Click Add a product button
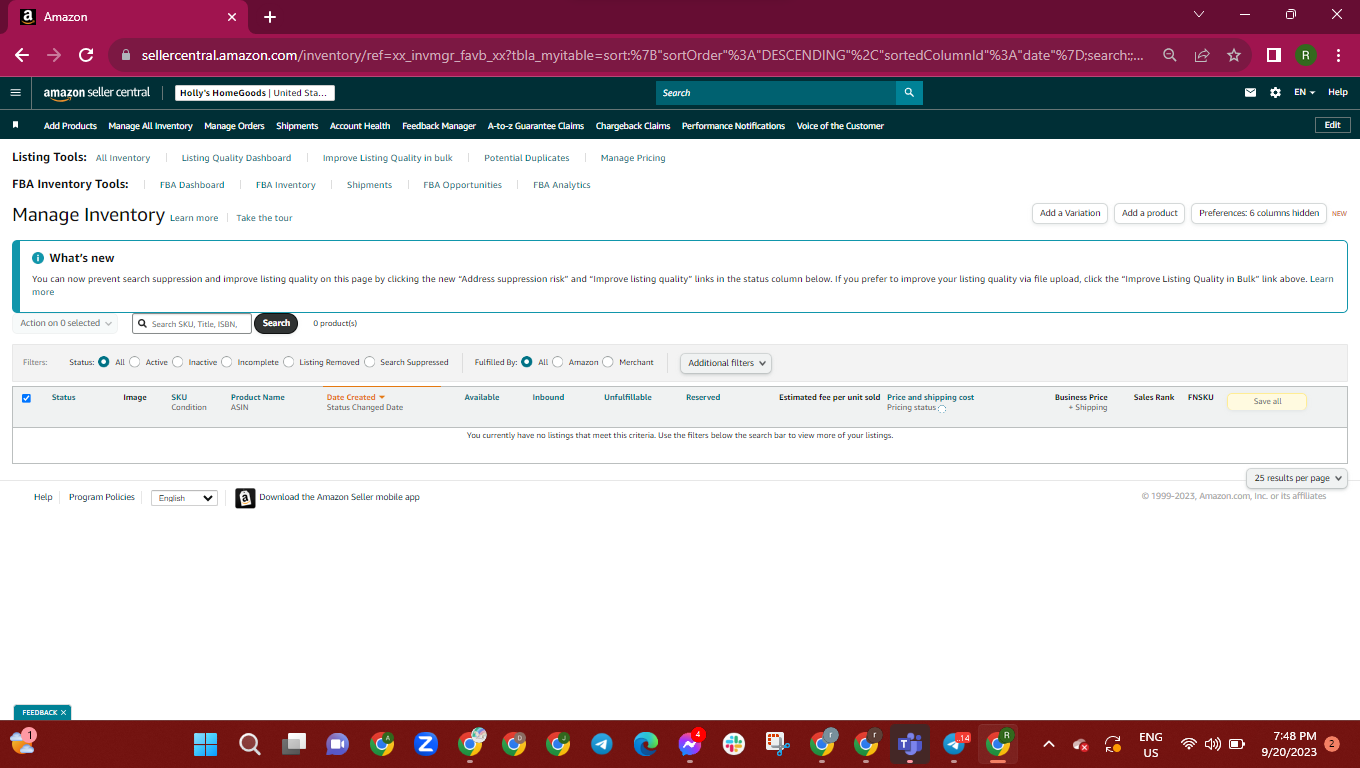The image size is (1360, 768). 1150,213
